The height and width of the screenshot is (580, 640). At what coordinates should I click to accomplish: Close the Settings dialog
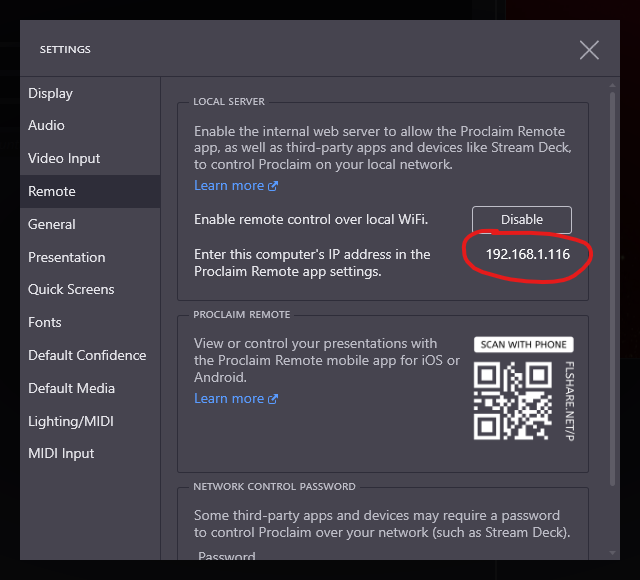(x=589, y=50)
